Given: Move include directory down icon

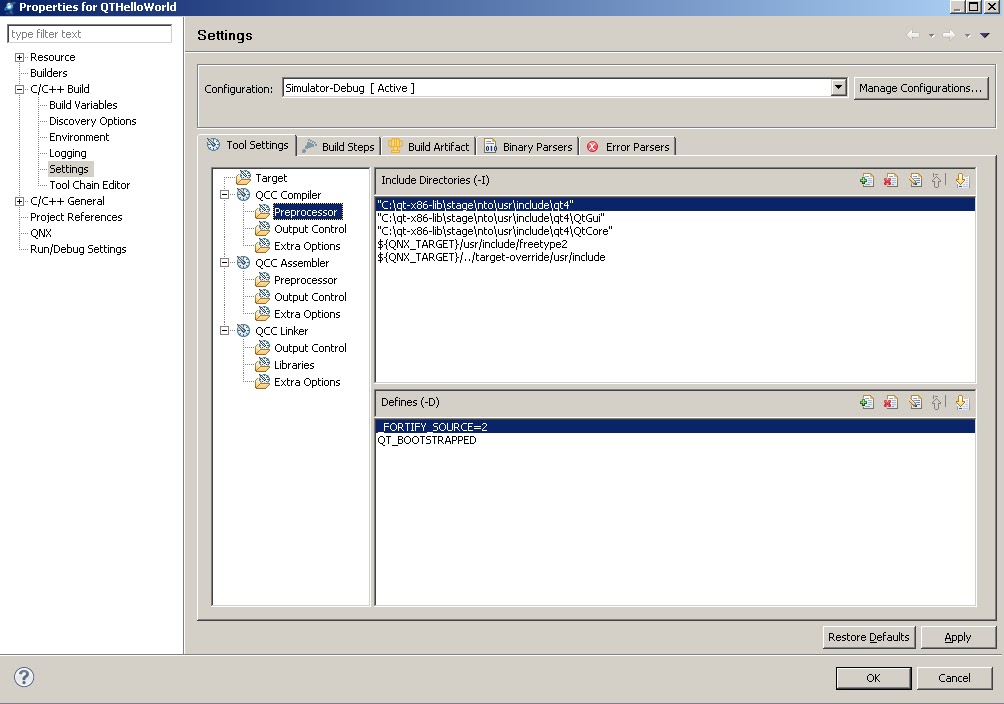Looking at the screenshot, I should point(962,181).
